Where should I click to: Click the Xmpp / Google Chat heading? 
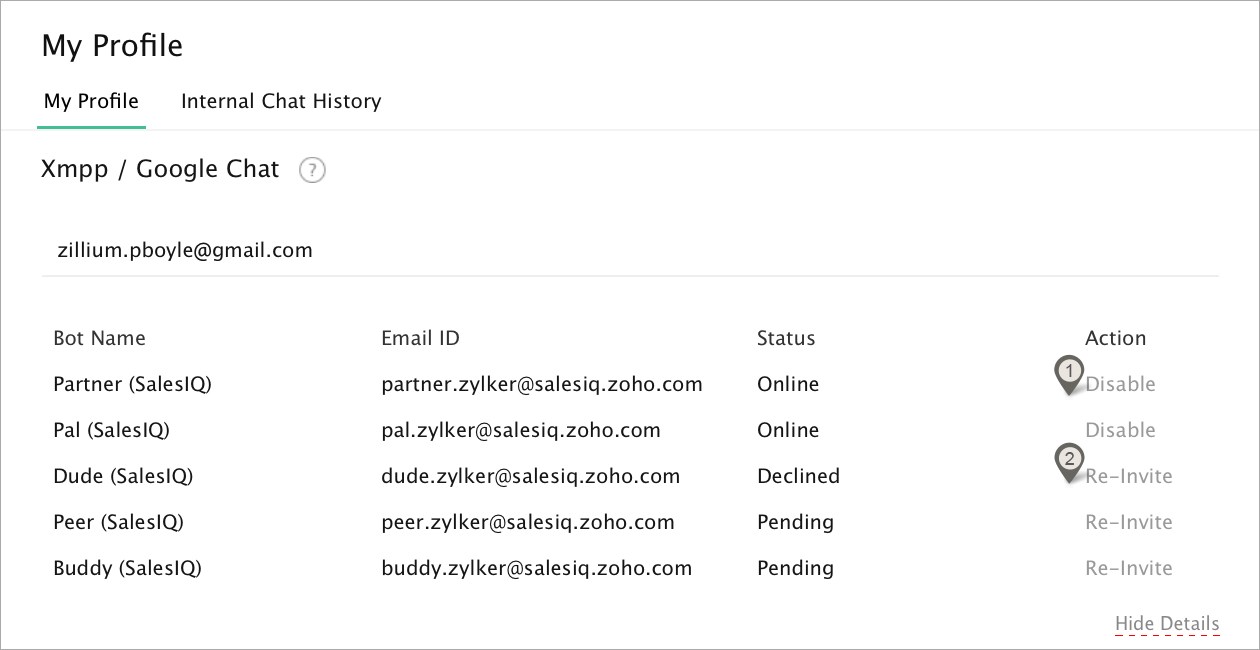[160, 169]
